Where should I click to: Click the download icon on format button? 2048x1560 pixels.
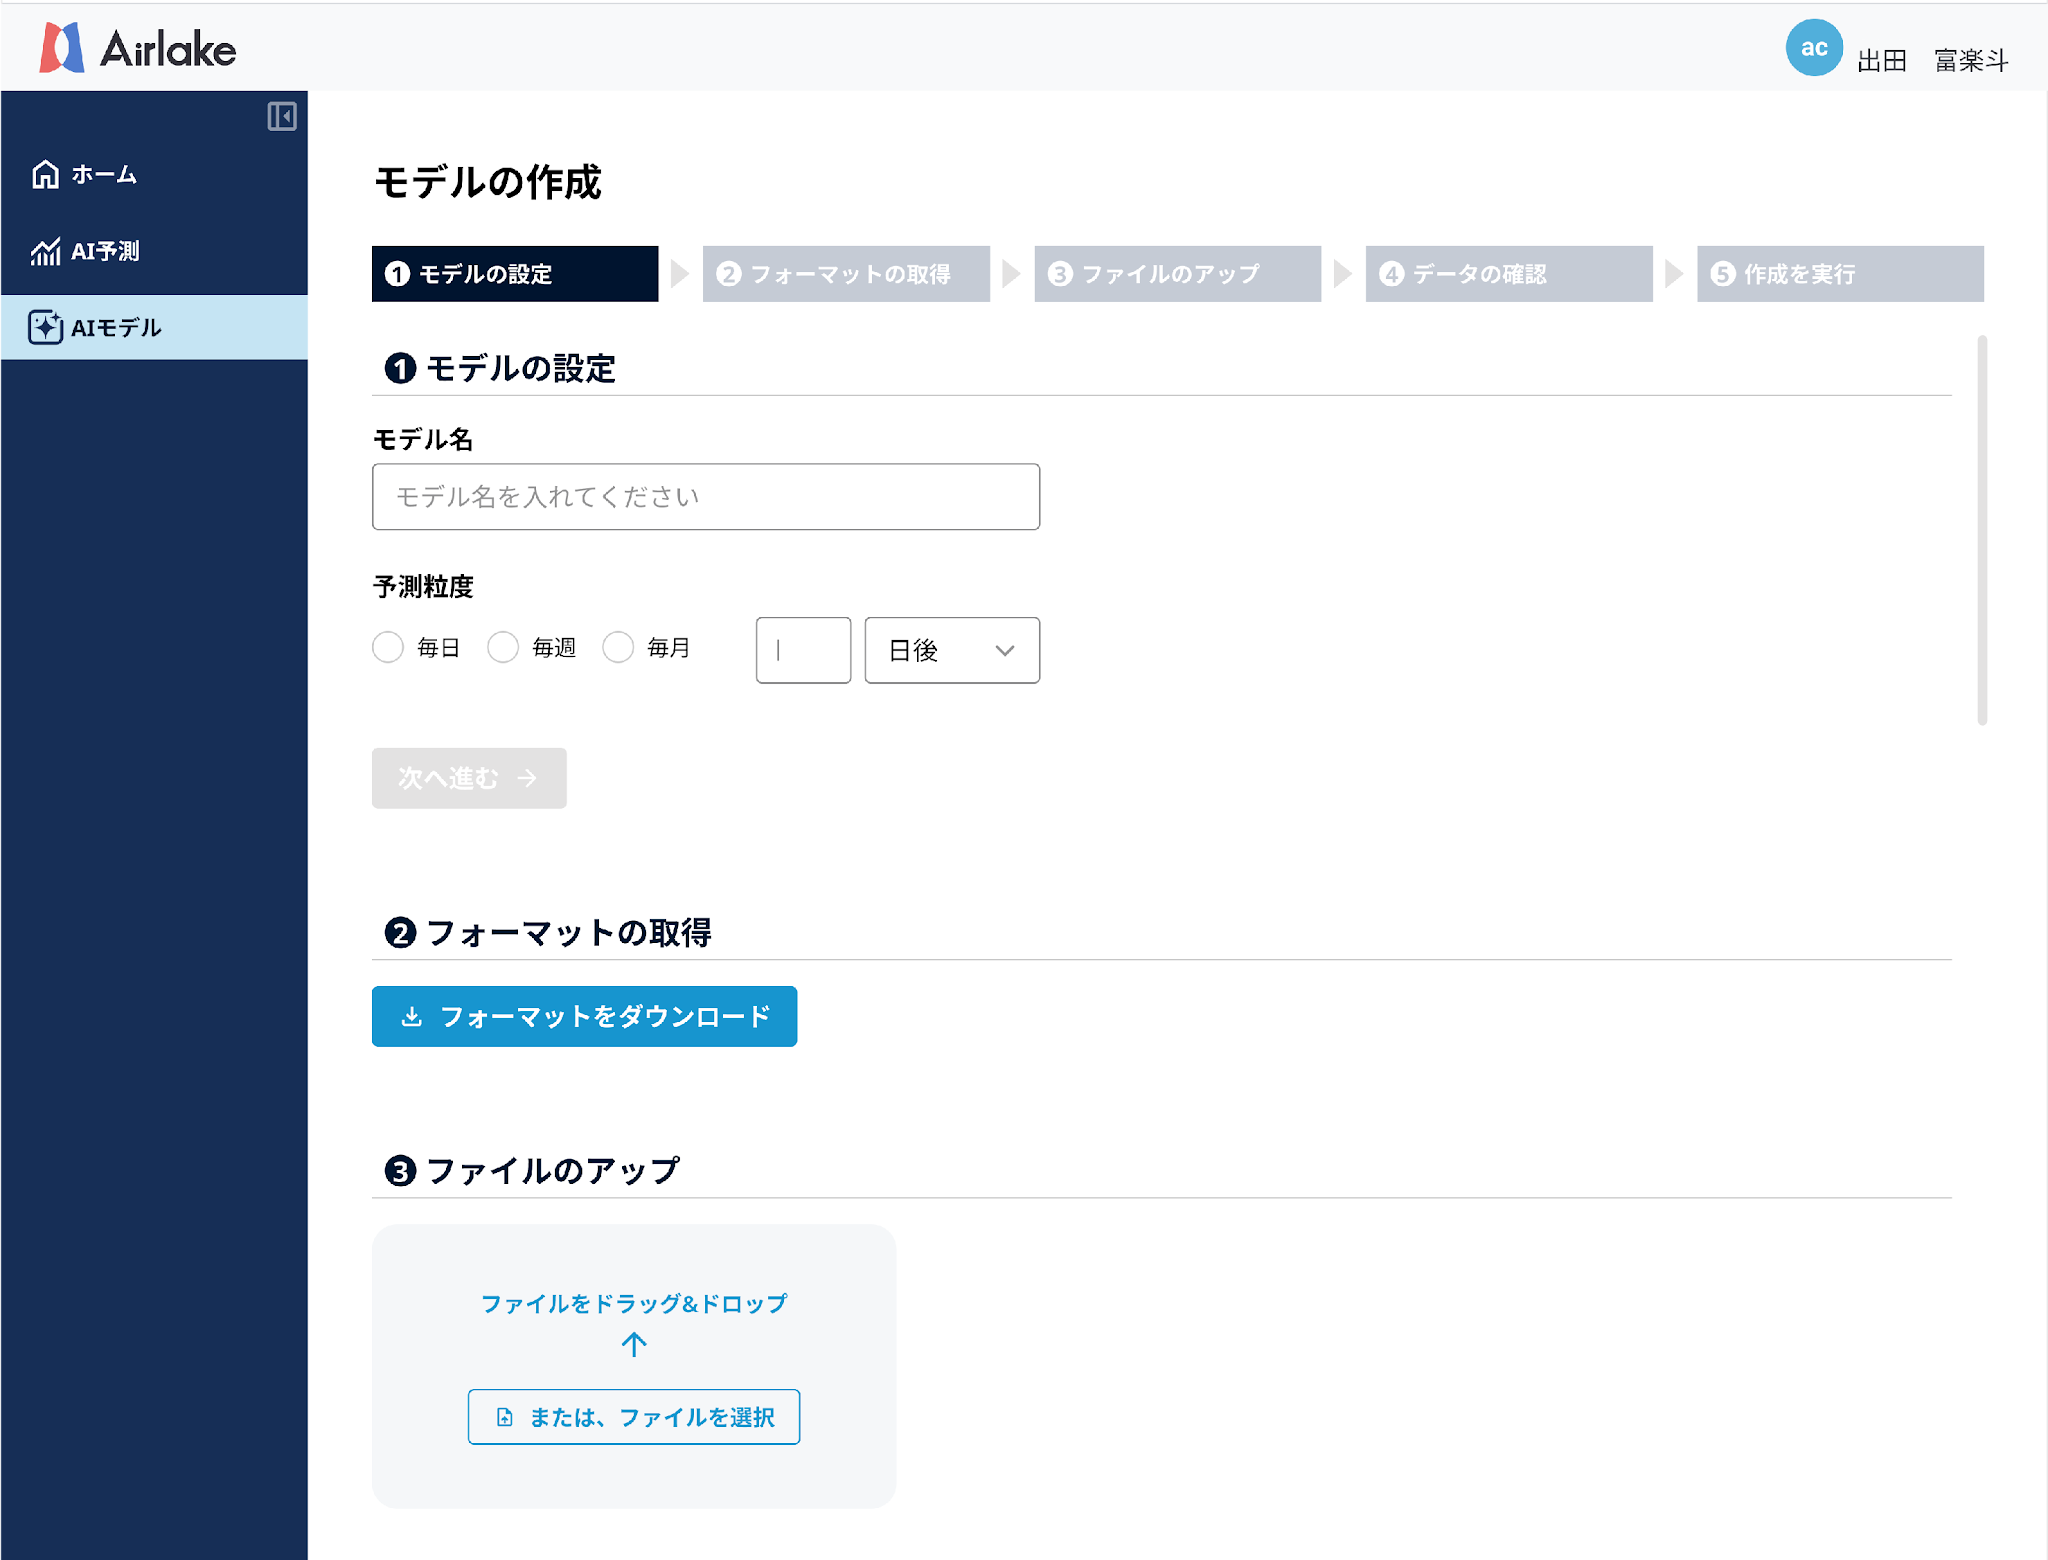point(411,1017)
